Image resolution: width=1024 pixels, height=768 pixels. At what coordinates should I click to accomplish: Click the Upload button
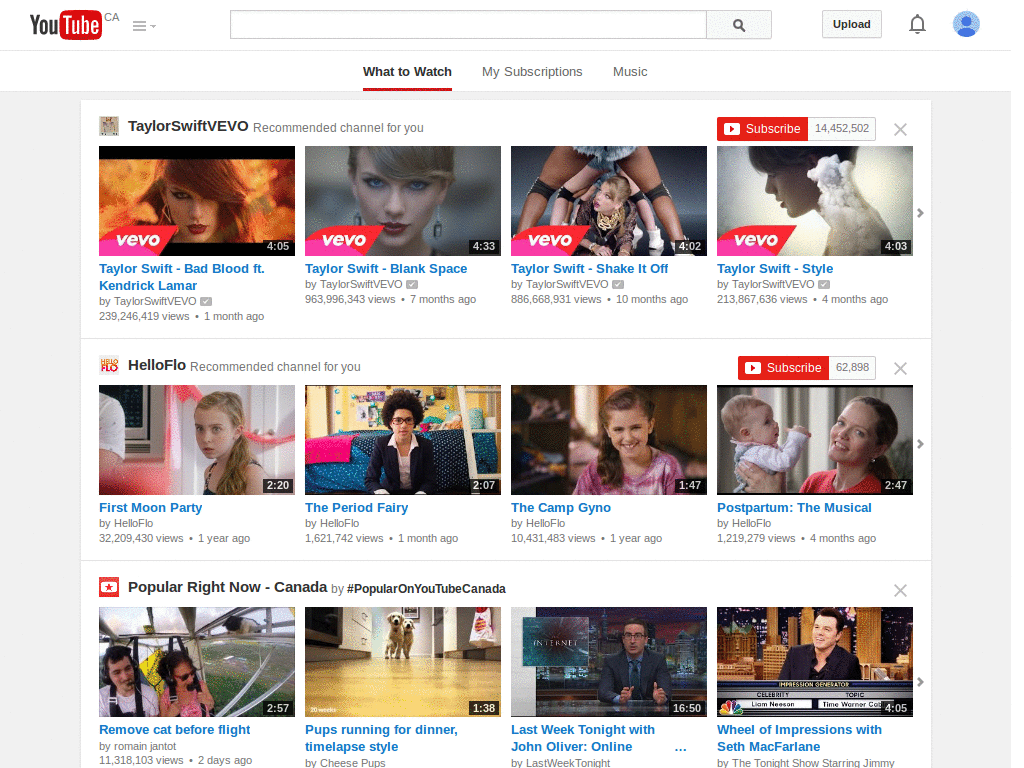click(852, 24)
